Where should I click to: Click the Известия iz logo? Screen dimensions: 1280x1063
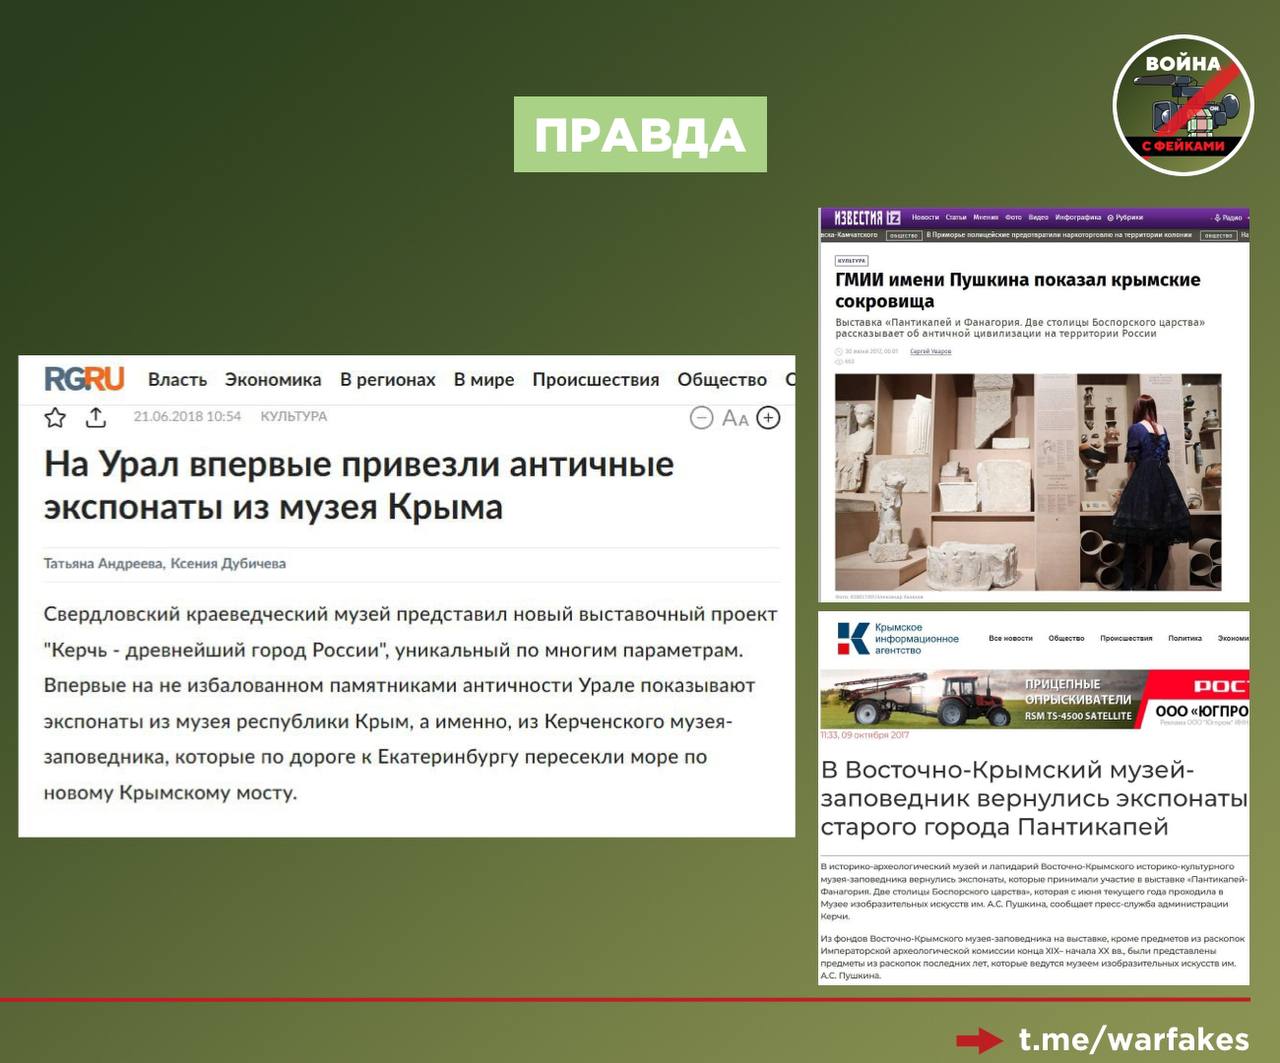[x=866, y=218]
